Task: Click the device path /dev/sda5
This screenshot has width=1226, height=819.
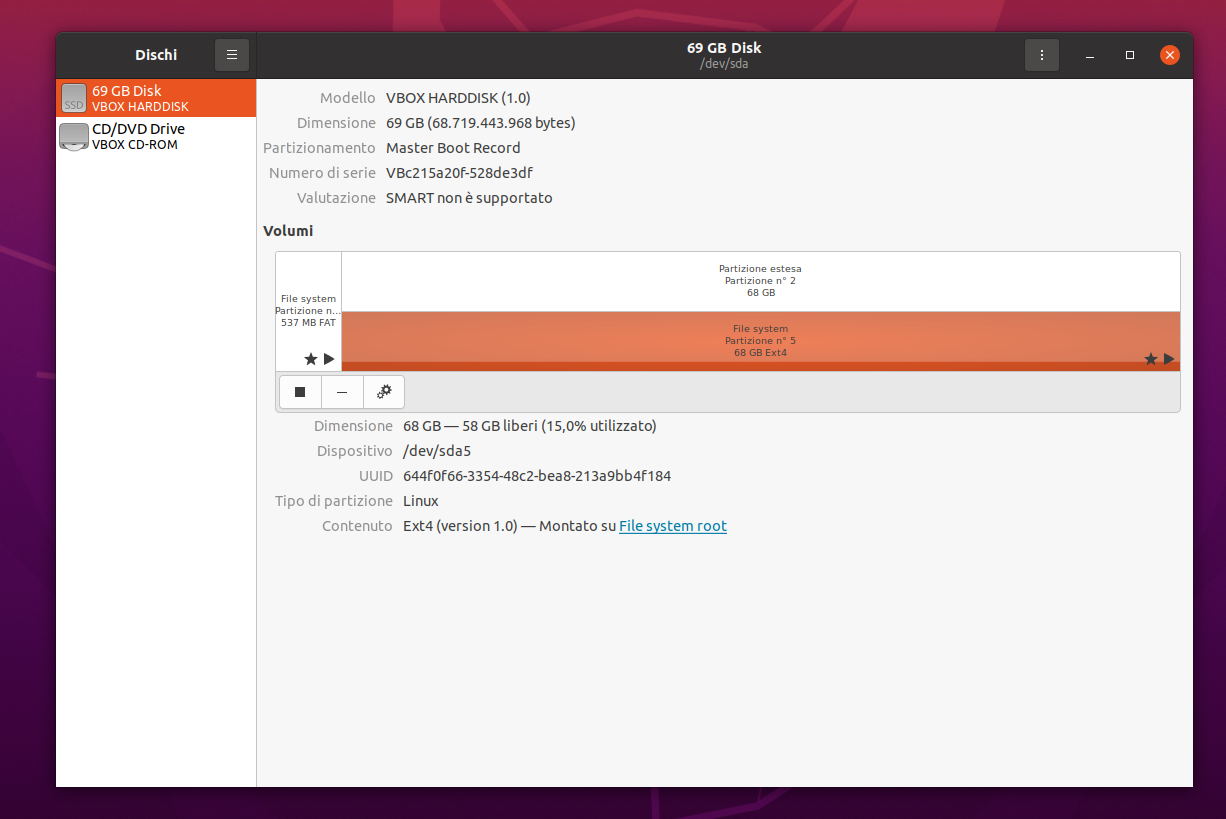Action: (x=437, y=451)
